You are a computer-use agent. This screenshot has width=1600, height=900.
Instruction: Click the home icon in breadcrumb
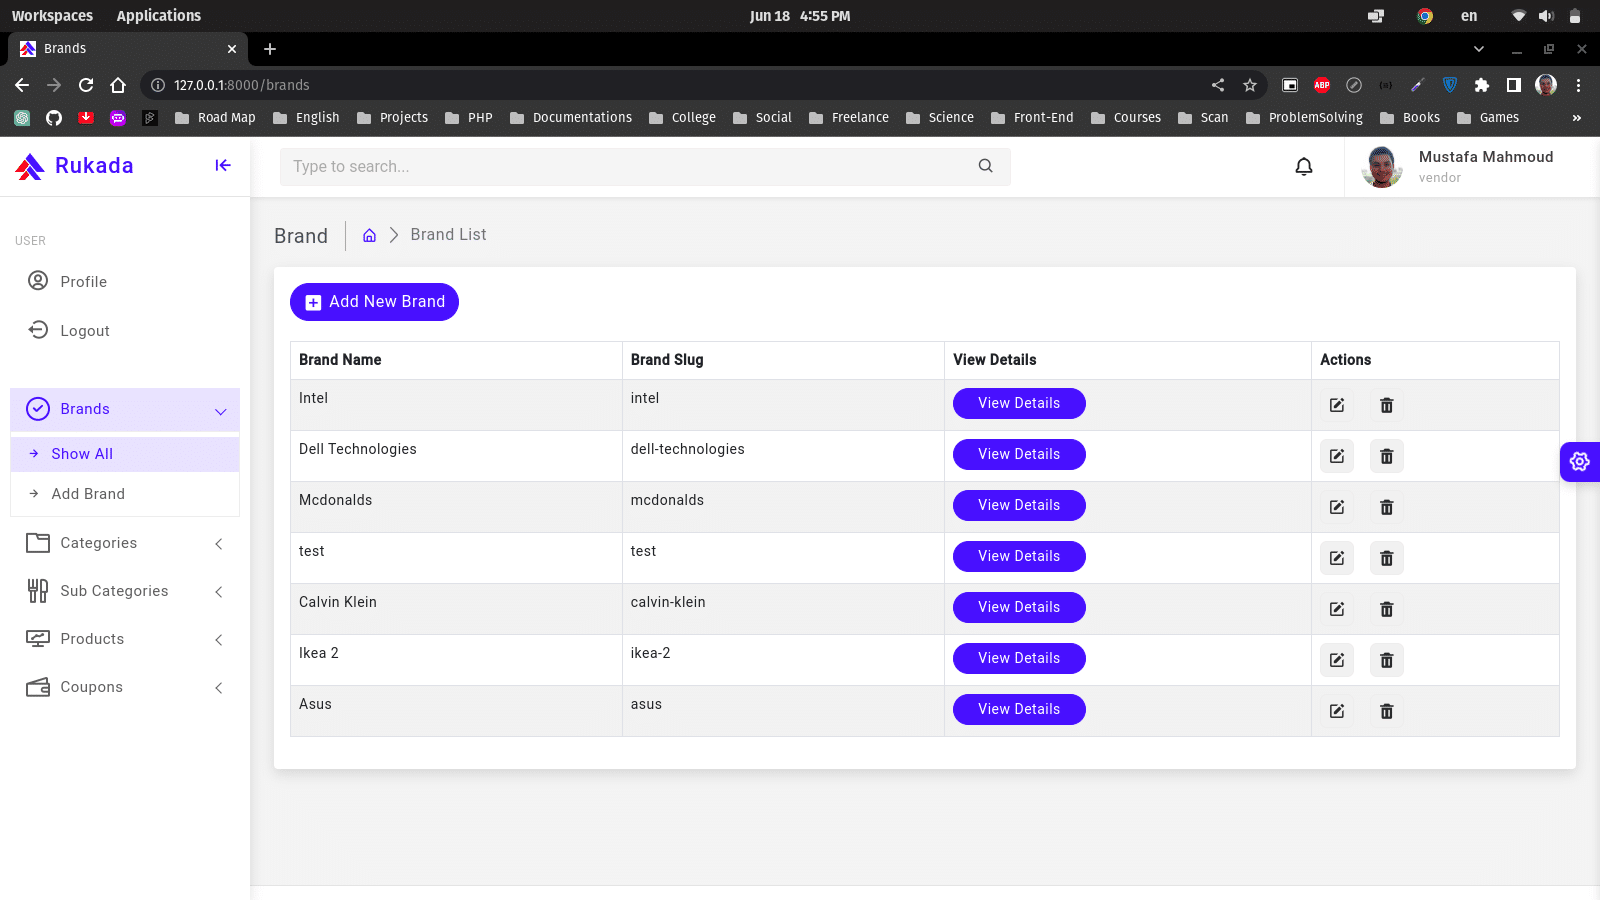(369, 235)
